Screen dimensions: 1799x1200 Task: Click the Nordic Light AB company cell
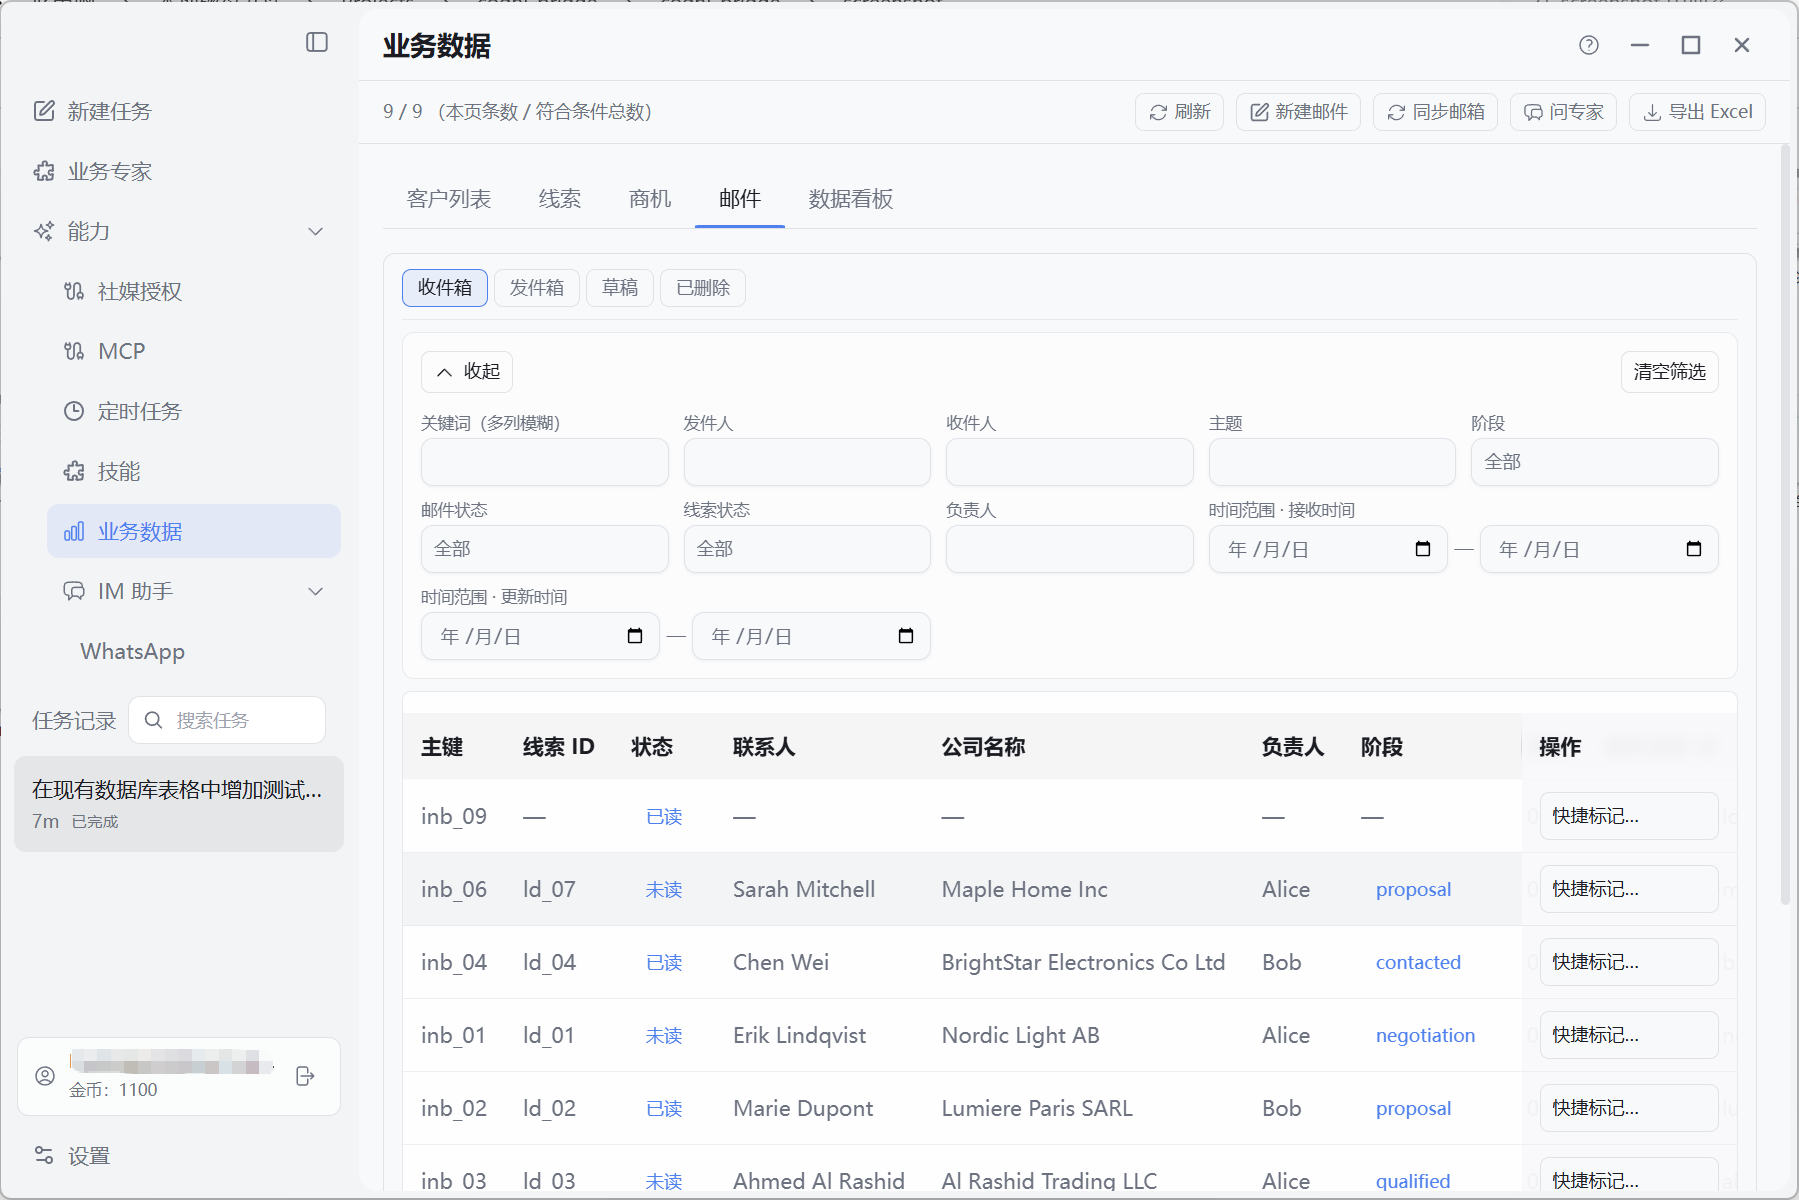coord(1020,1035)
